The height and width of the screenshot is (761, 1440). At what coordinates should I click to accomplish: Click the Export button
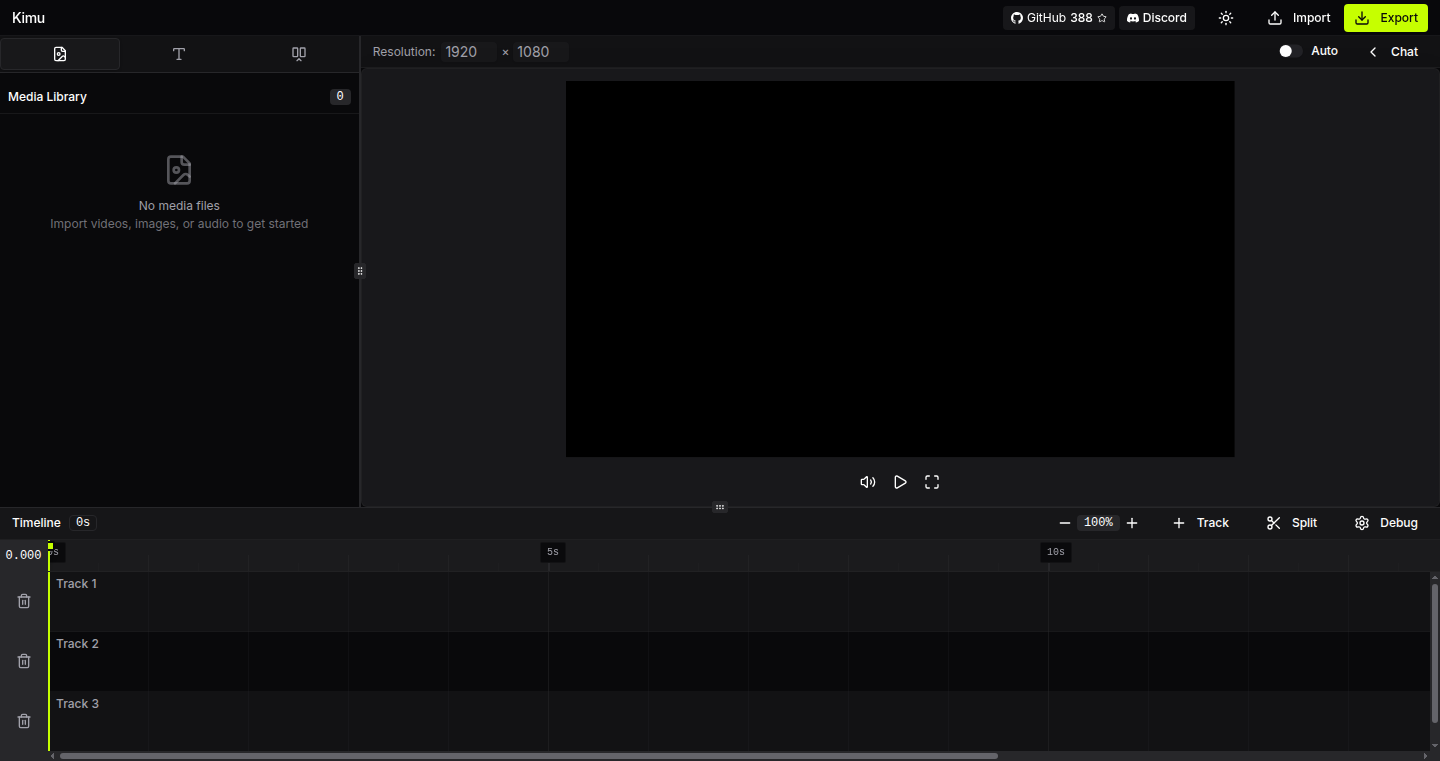[1386, 18]
